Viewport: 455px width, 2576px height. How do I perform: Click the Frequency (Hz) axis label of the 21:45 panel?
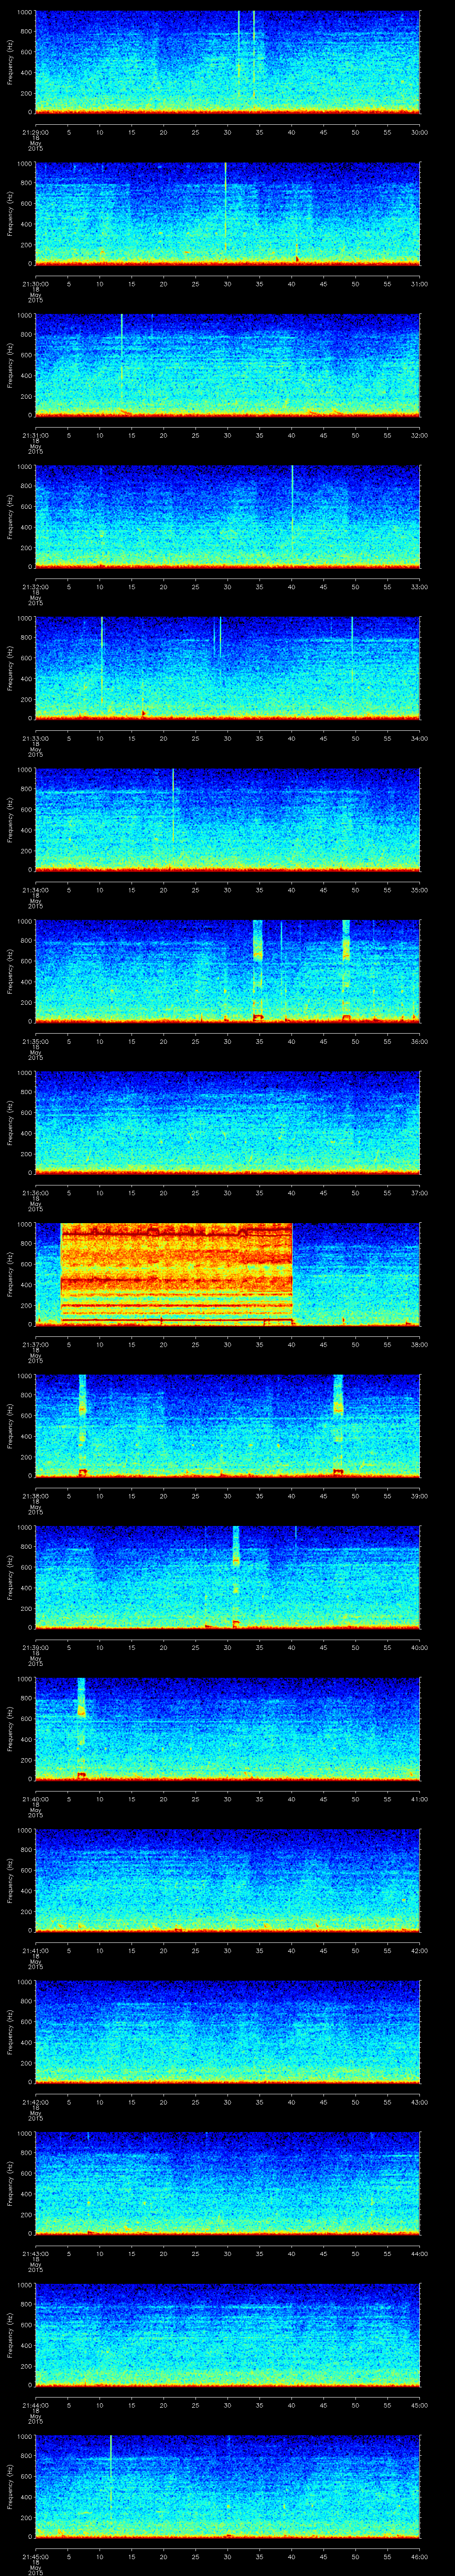[x=10, y=2485]
